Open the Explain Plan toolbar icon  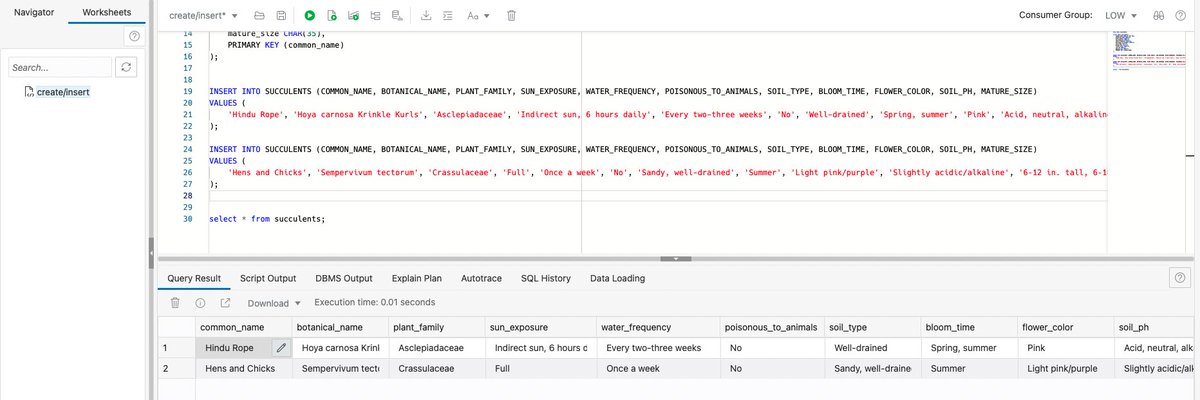coord(376,16)
